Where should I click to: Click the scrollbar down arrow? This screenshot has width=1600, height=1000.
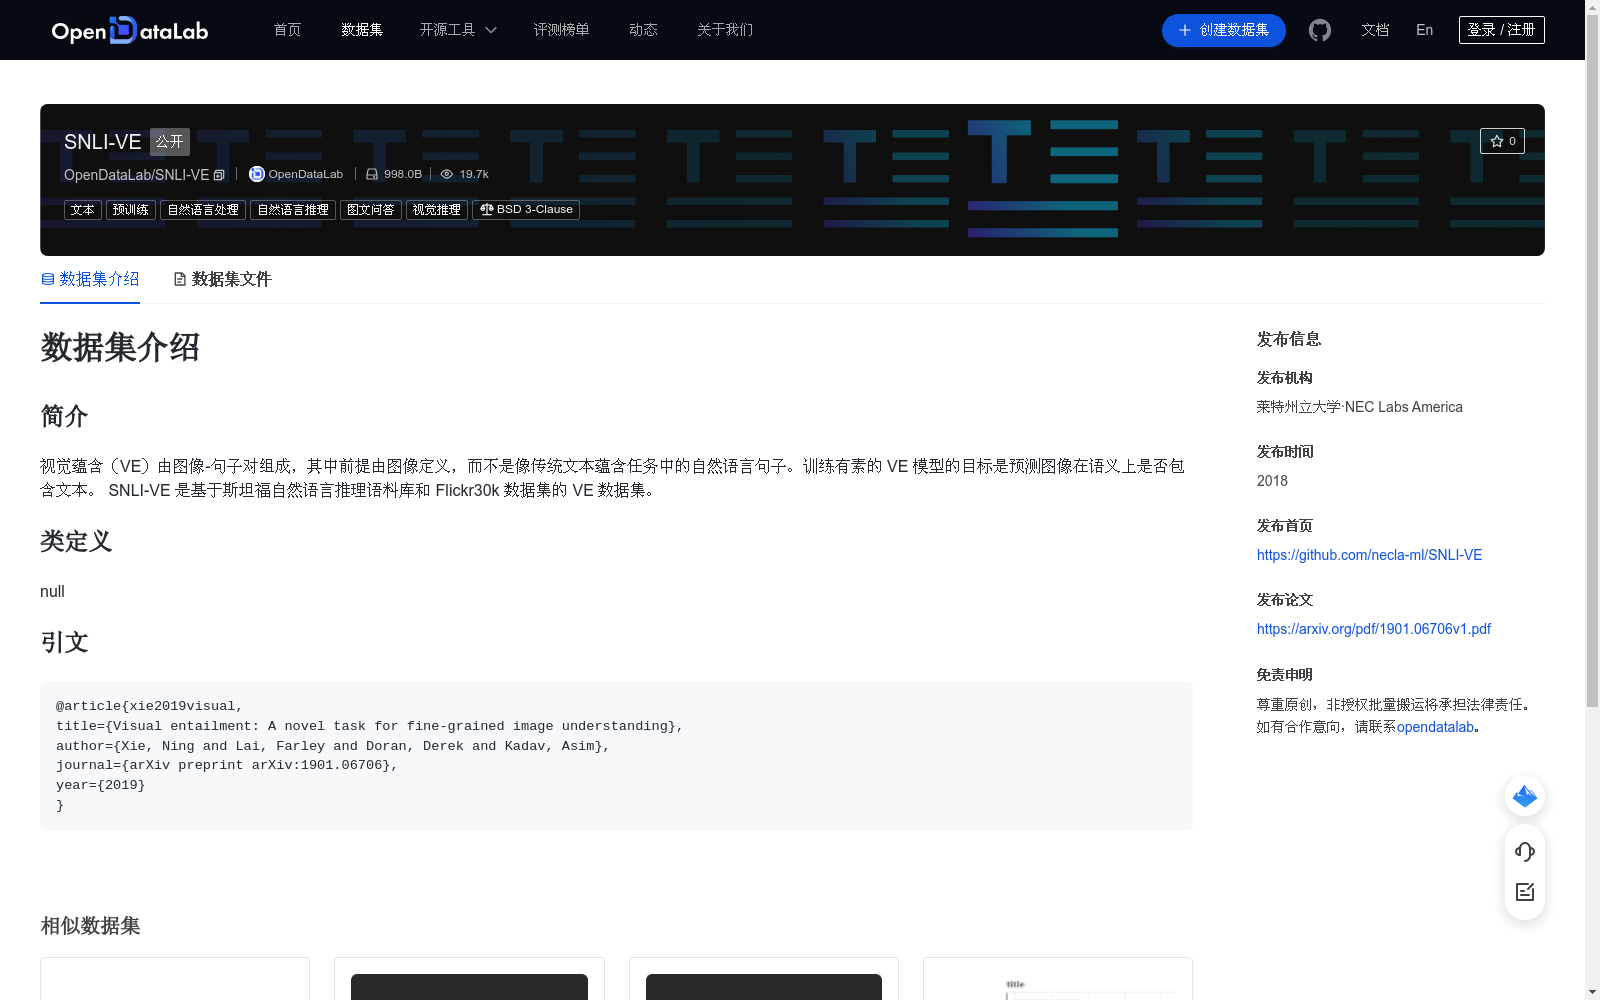pos(1592,992)
